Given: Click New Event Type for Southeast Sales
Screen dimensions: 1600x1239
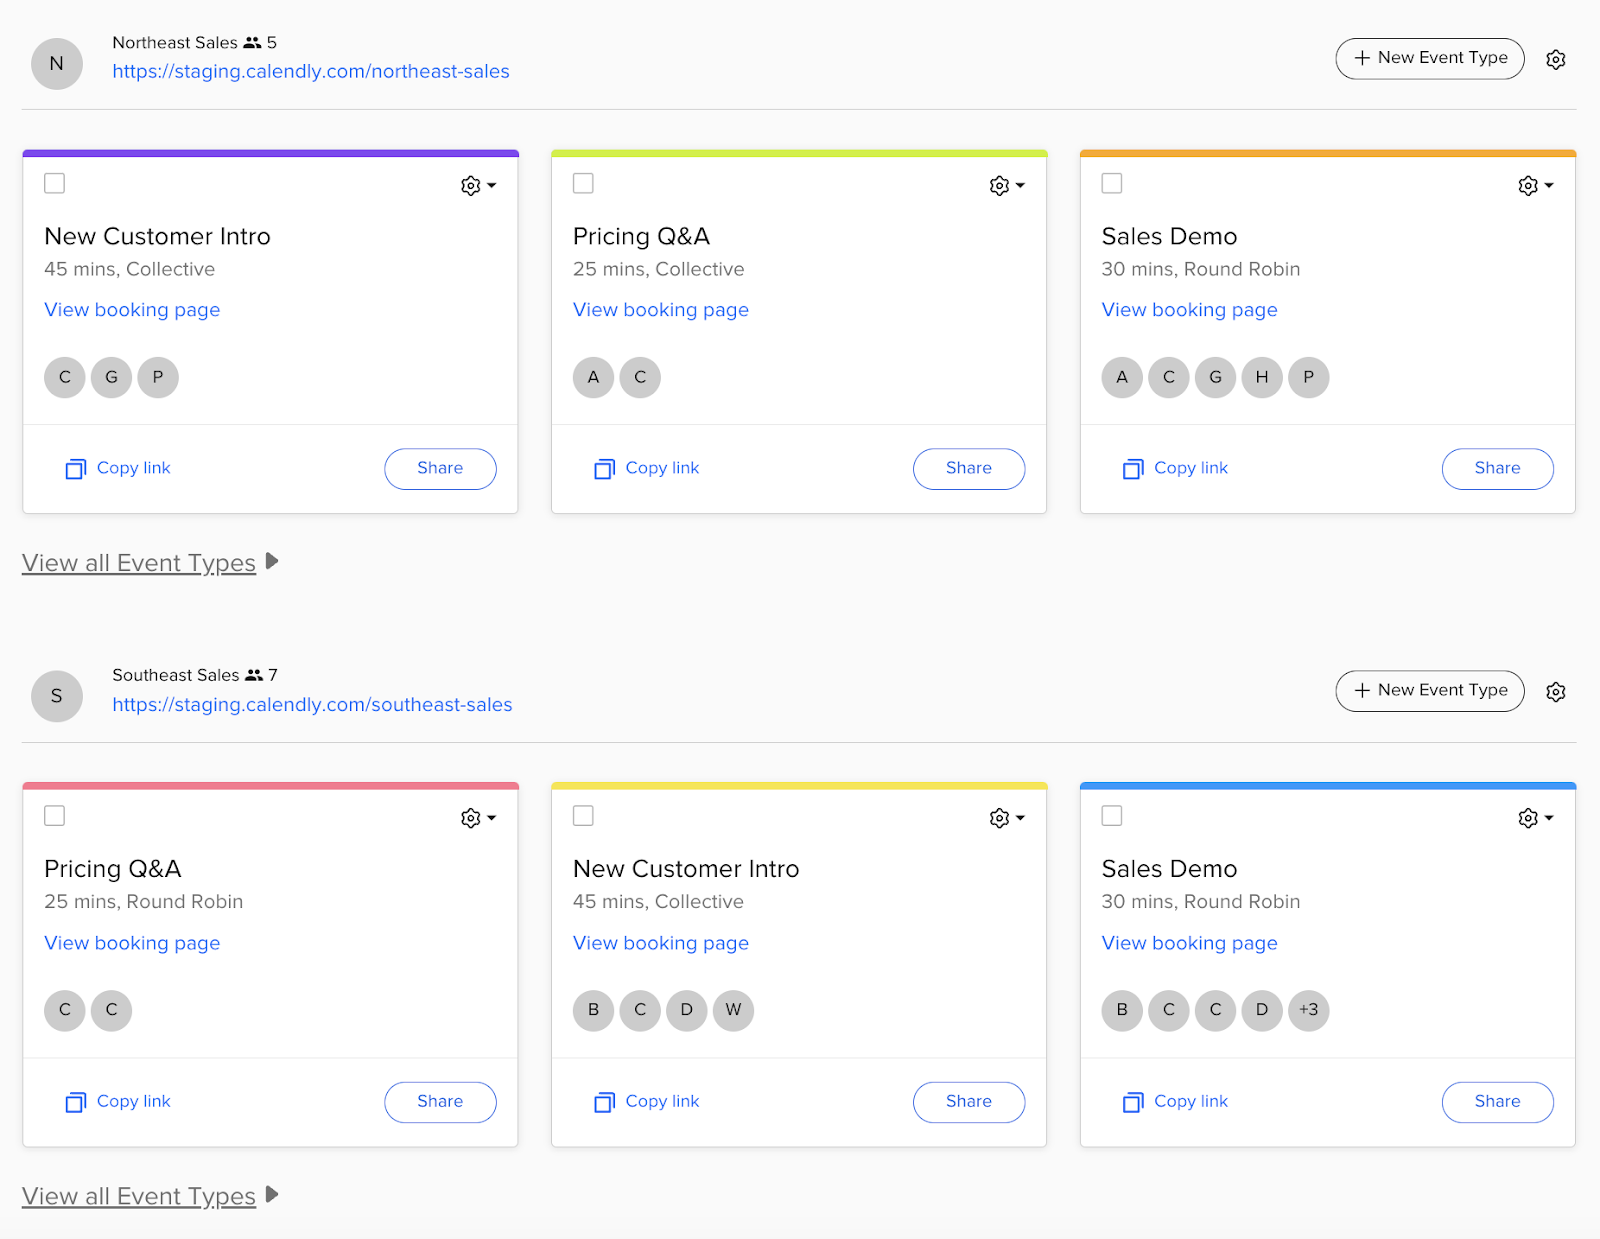Looking at the screenshot, I should 1430,691.
